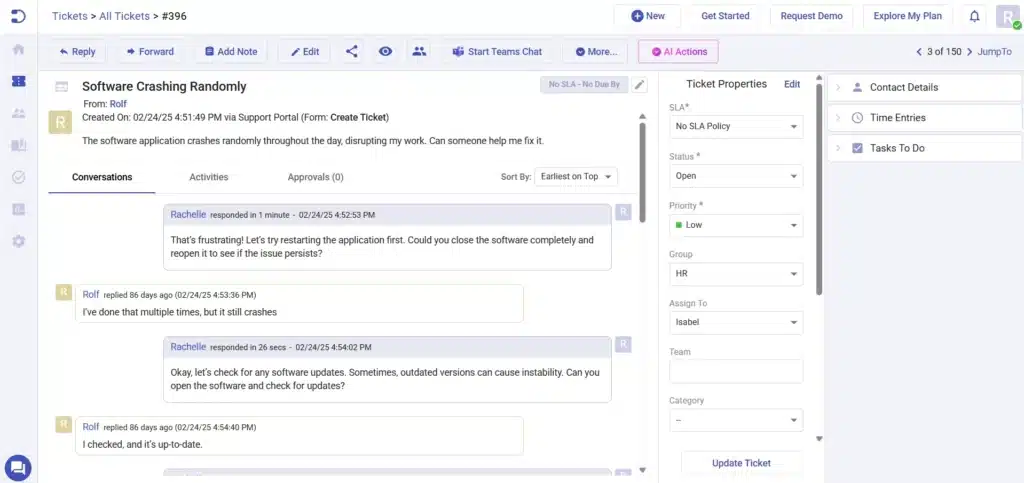
Task: Click the No SLA - No Due By badge
Action: pos(584,85)
